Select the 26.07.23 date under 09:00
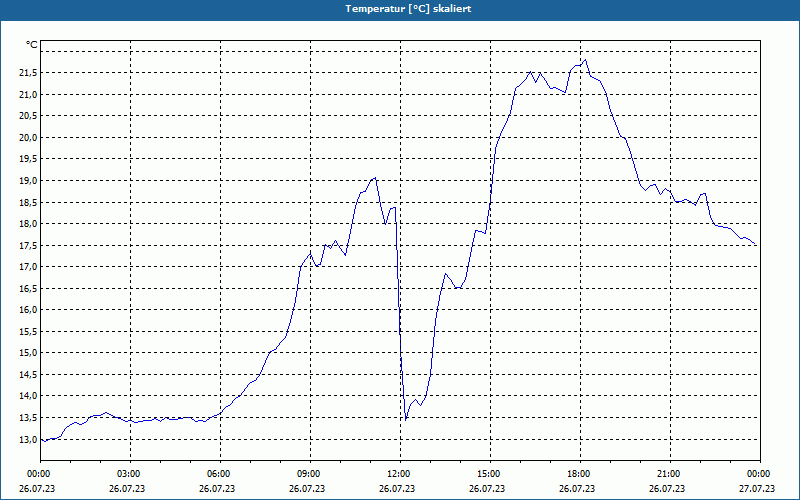This screenshot has width=800, height=500. (307, 488)
